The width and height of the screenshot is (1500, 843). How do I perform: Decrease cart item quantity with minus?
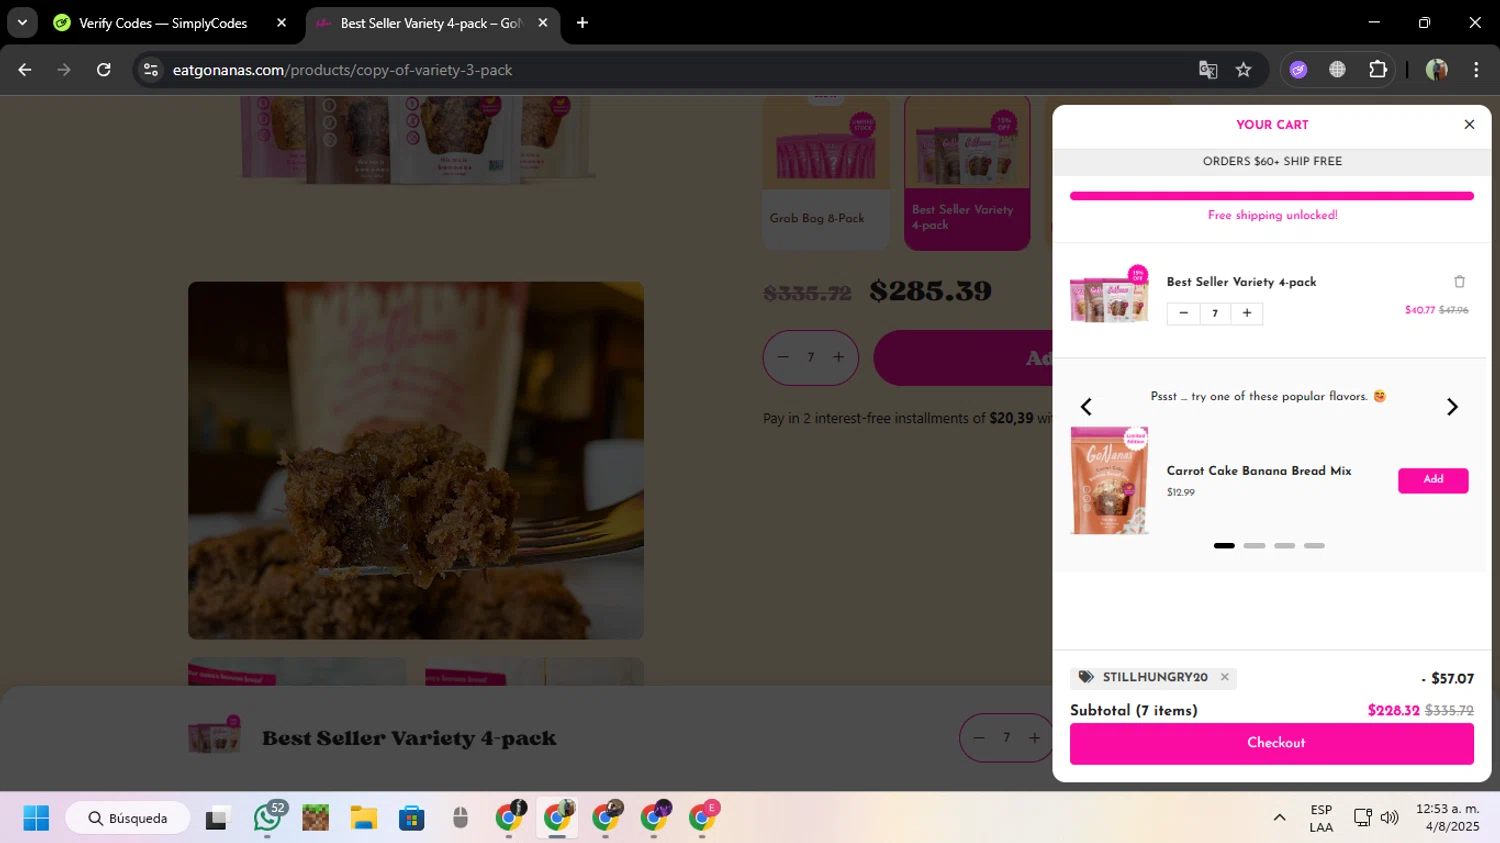pyautogui.click(x=1183, y=313)
